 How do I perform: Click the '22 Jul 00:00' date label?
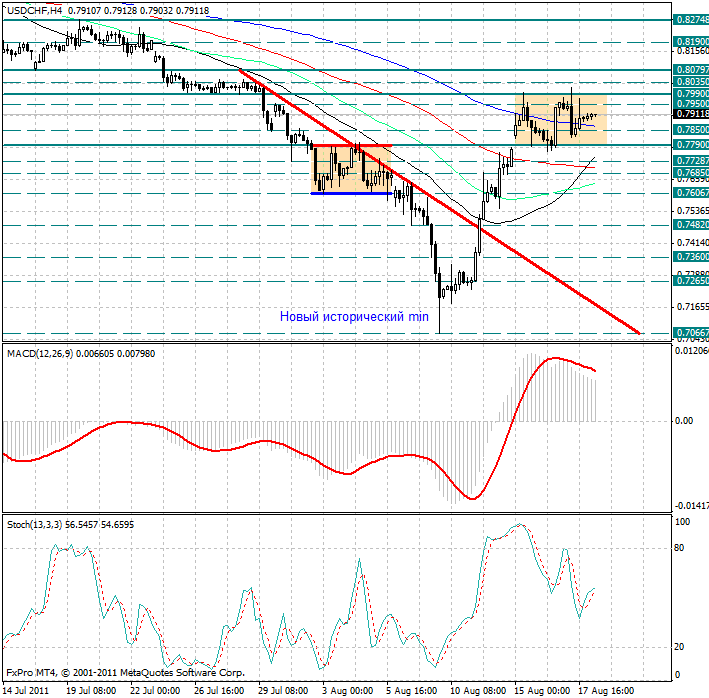coord(155,691)
